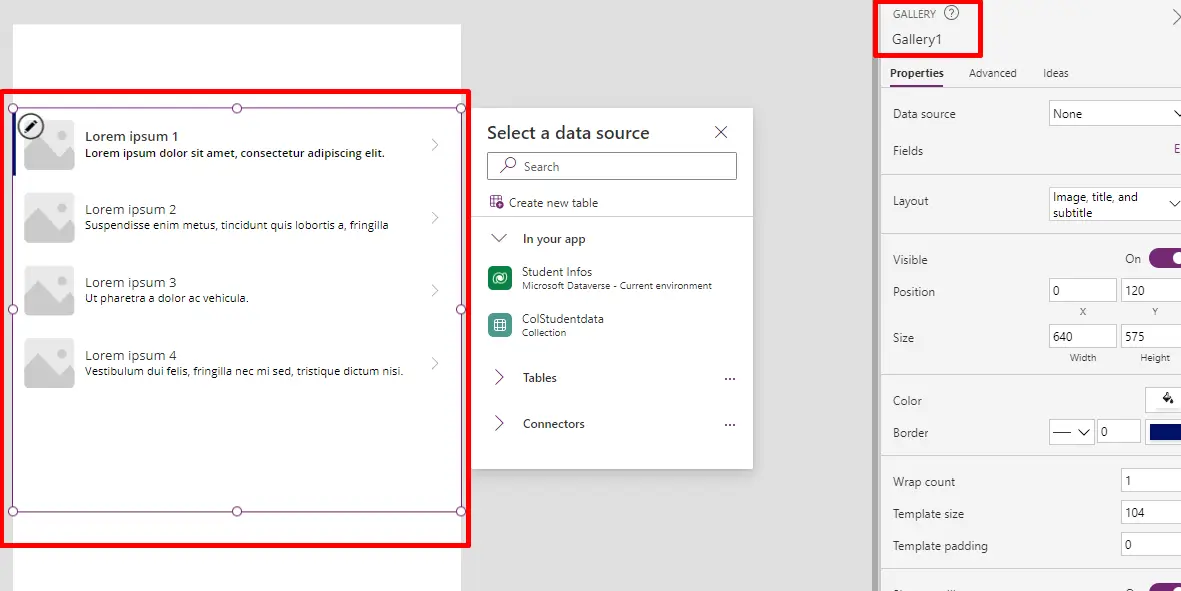Click the Position Y input field
Screen dimensions: 1181x591
tap(1151, 291)
